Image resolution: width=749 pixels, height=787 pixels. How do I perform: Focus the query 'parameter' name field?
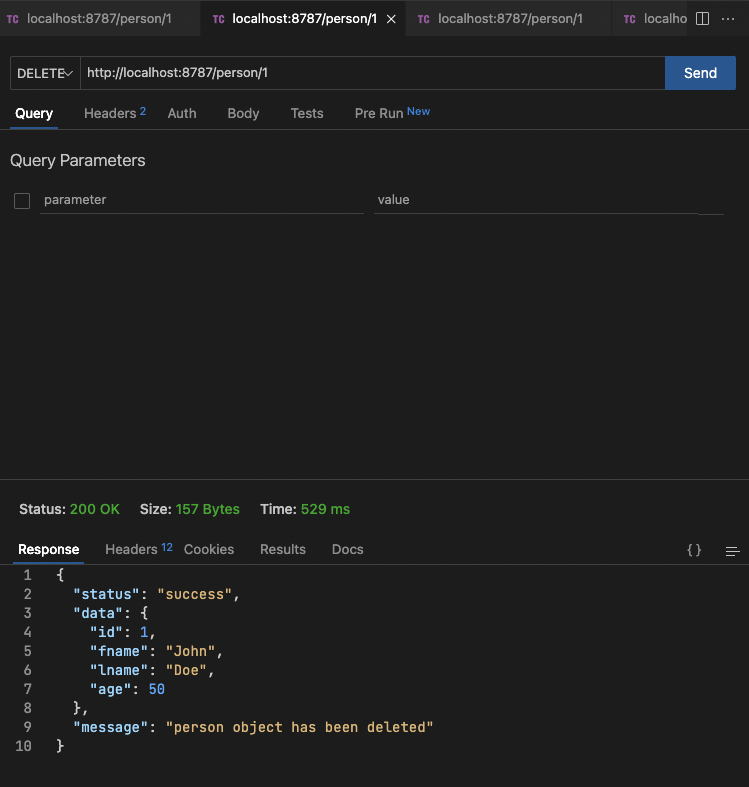(x=201, y=200)
